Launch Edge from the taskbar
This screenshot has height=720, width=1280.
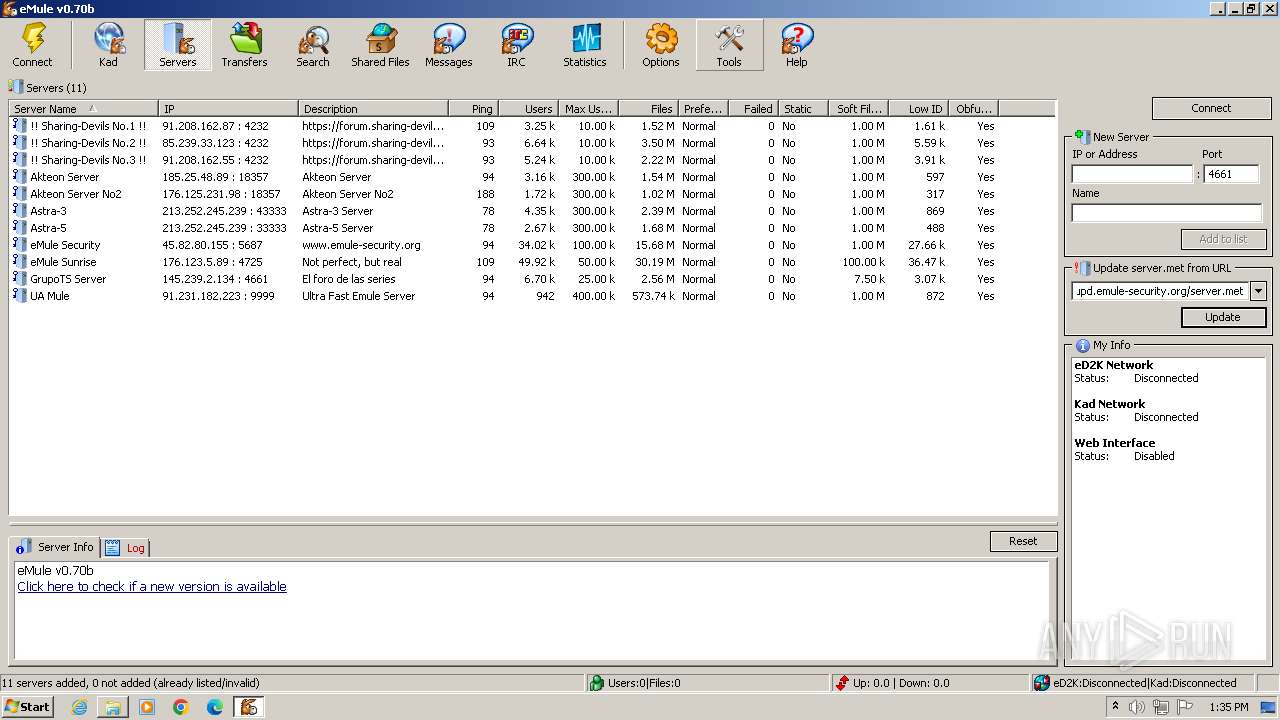point(215,707)
